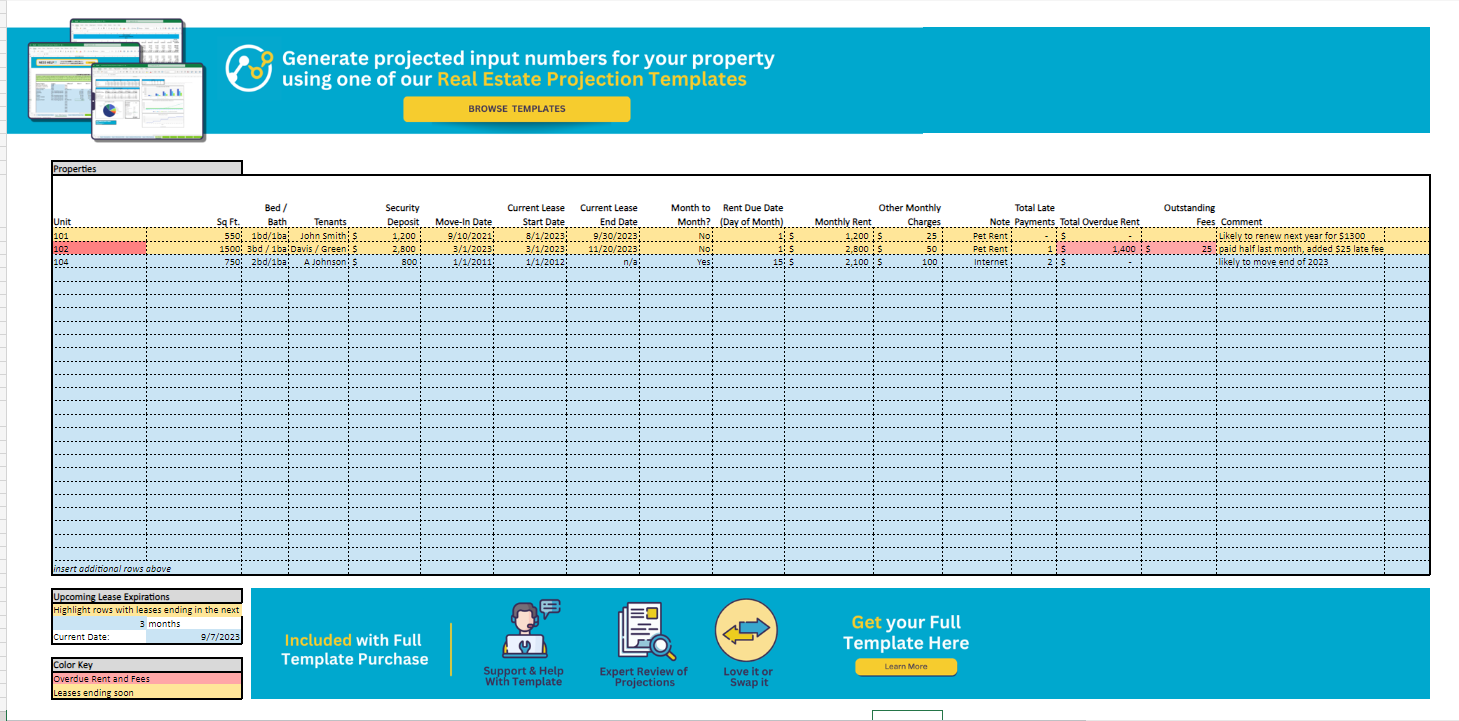
Task: Click the circular molecule logo in the banner
Action: tap(248, 66)
